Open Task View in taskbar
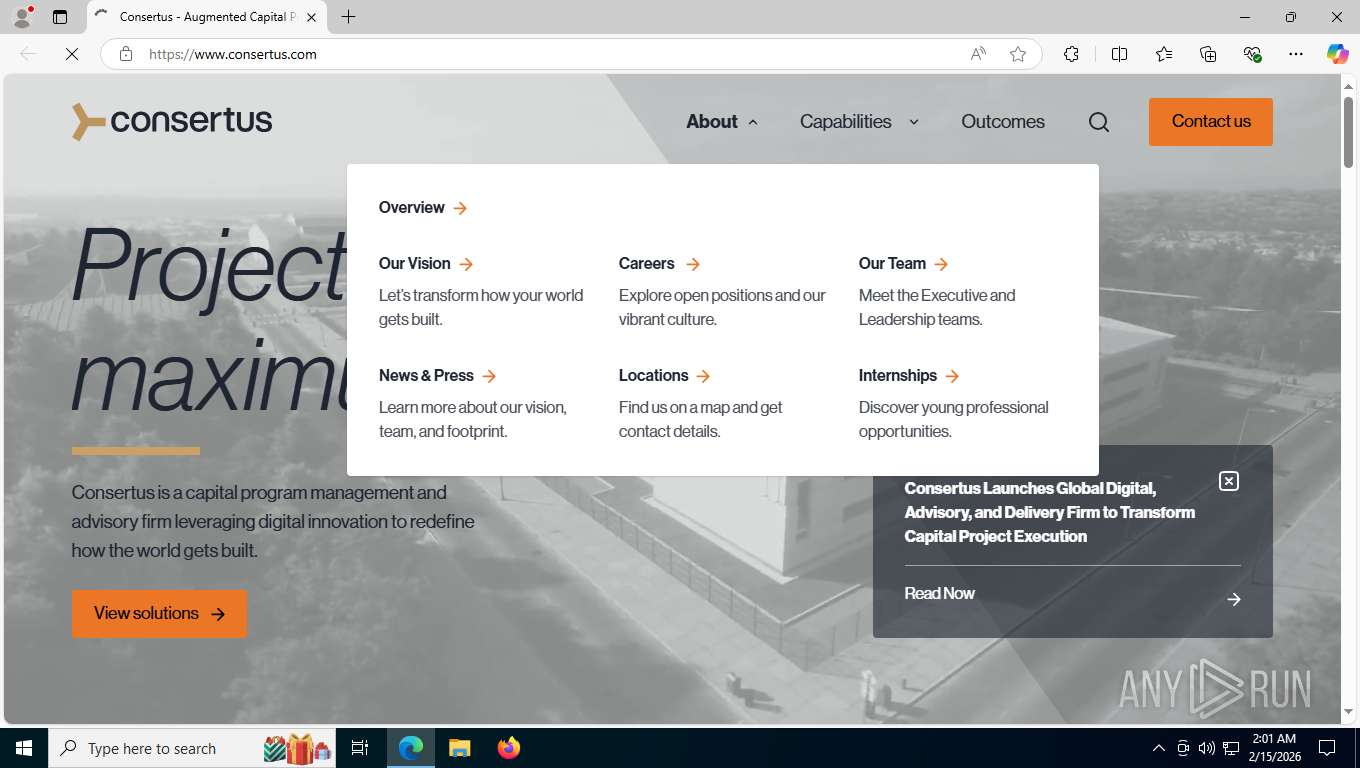1360x768 pixels. [x=360, y=748]
